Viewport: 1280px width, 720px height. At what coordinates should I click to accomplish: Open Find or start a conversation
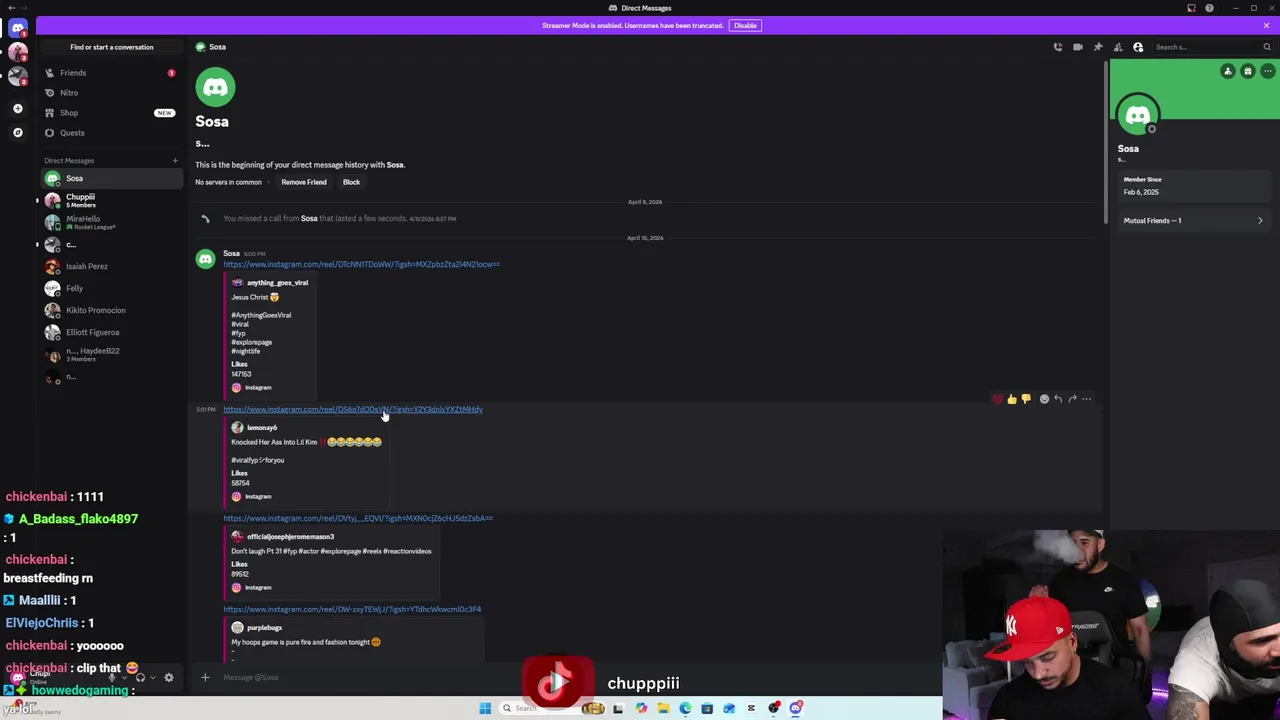[x=111, y=47]
